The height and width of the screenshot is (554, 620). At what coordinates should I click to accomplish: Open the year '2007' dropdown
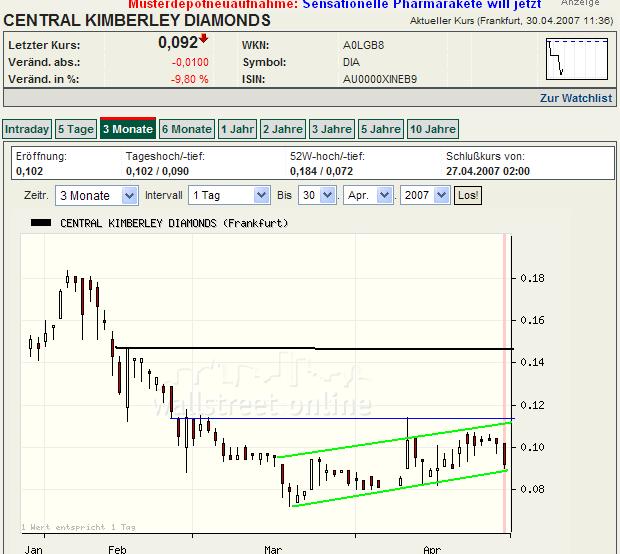(x=425, y=195)
